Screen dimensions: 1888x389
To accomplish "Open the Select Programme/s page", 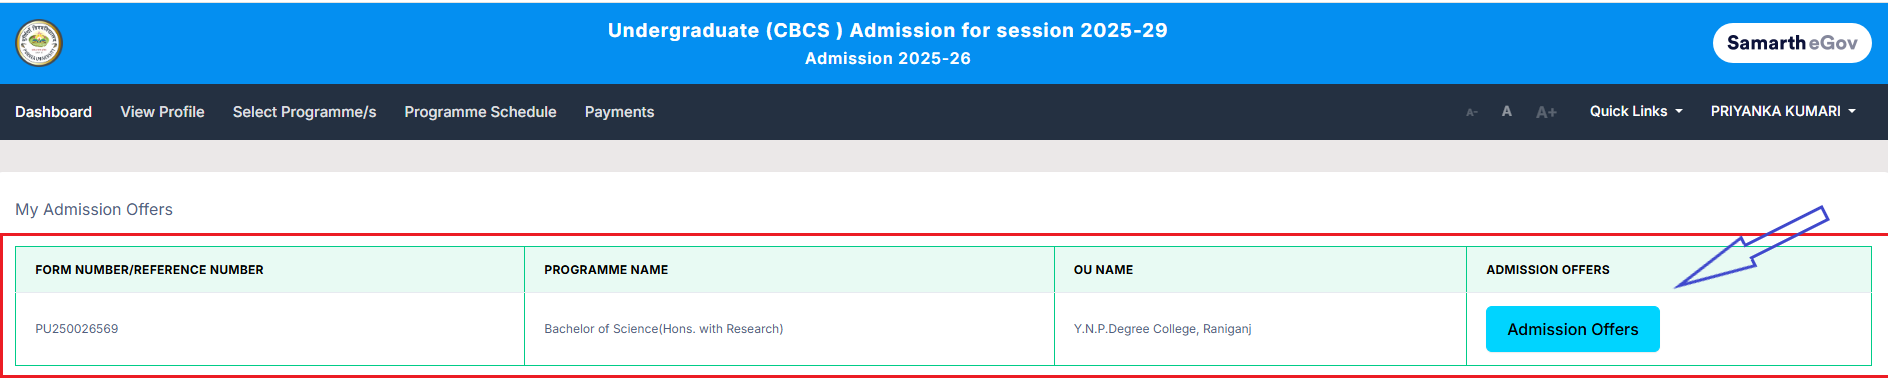I will (x=304, y=112).
